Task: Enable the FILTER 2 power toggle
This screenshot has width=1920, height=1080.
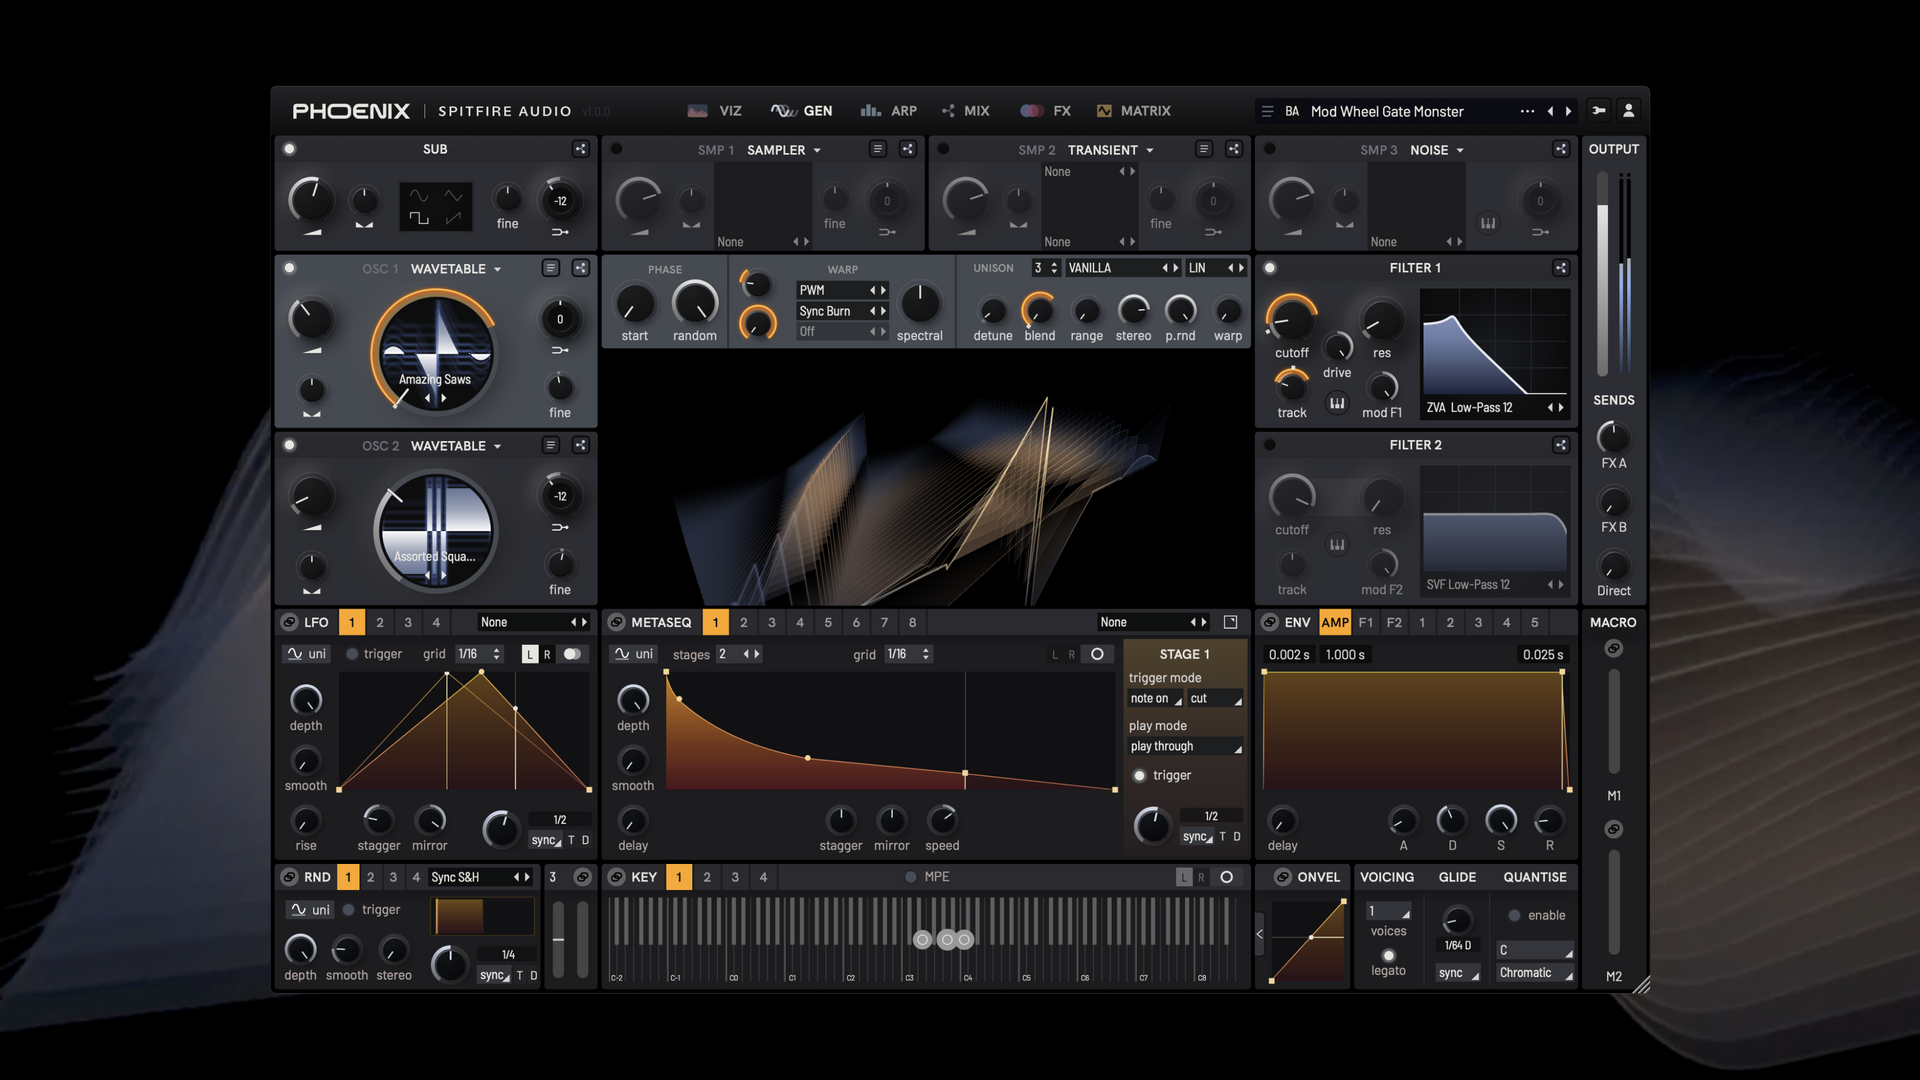Action: (x=1269, y=445)
